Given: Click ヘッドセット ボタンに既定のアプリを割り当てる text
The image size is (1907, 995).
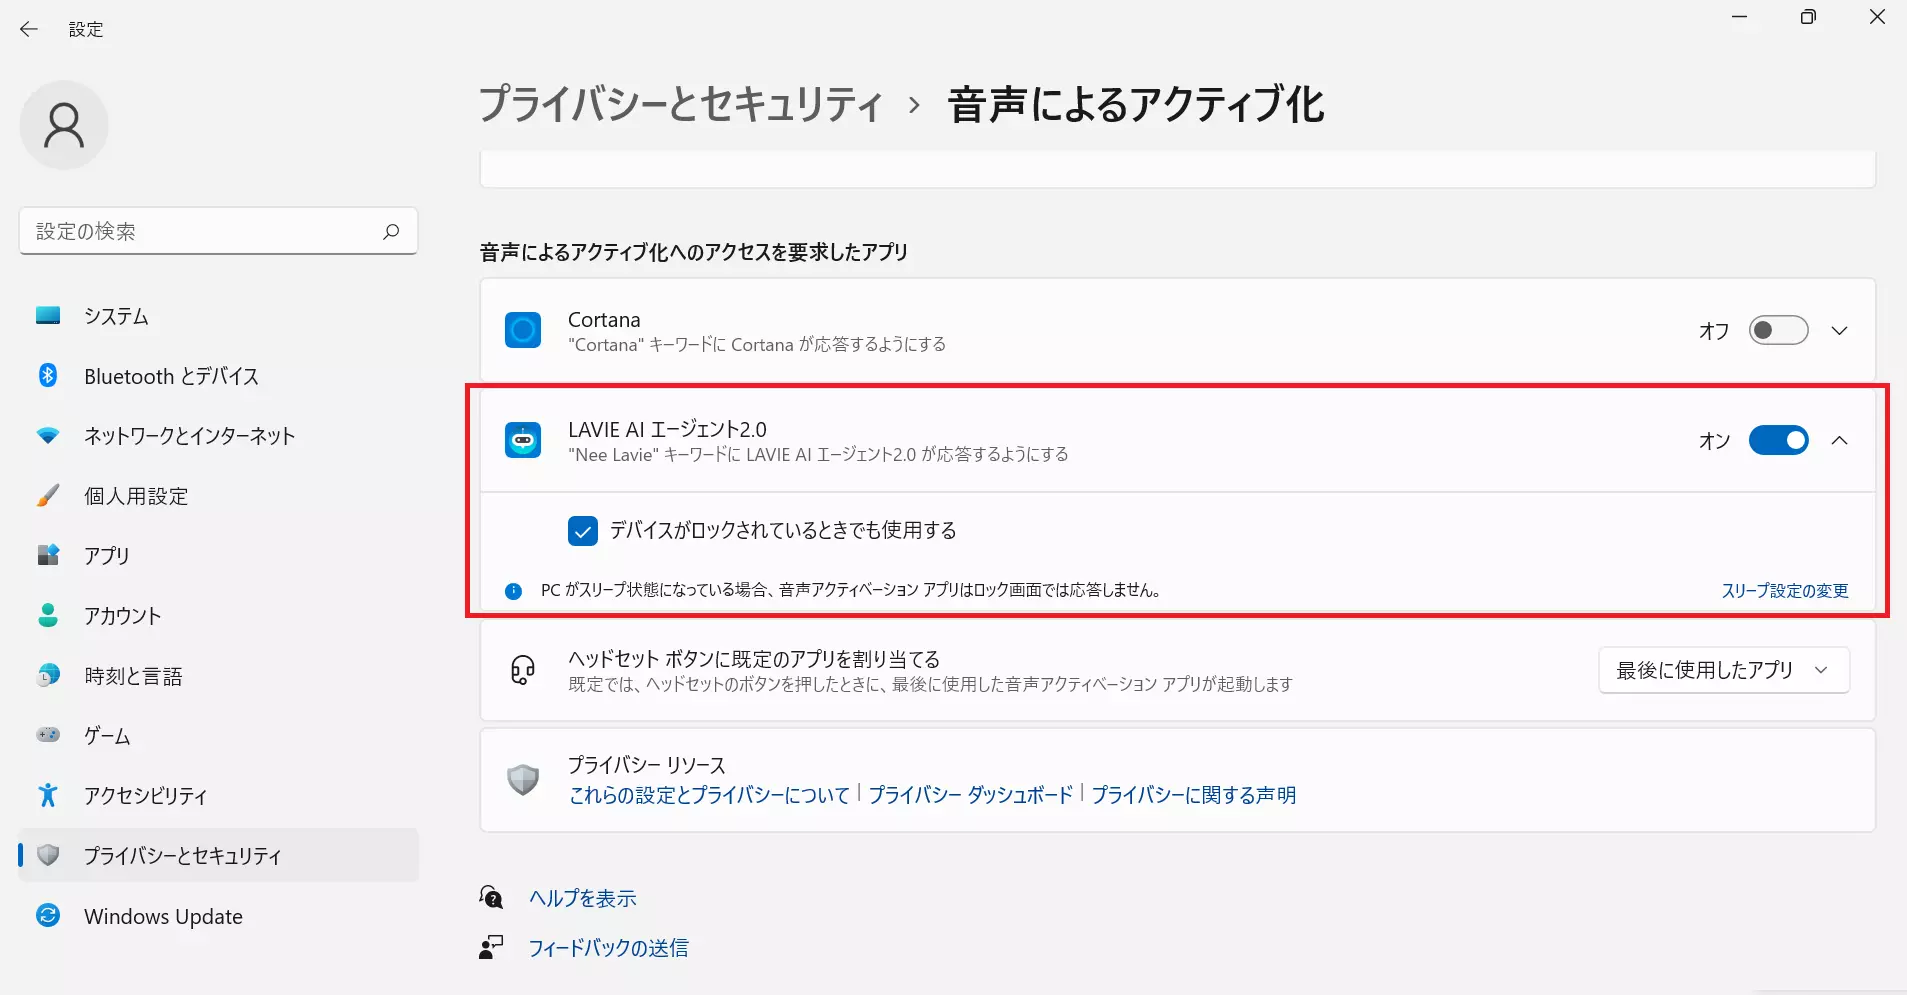Looking at the screenshot, I should pyautogui.click(x=754, y=659).
